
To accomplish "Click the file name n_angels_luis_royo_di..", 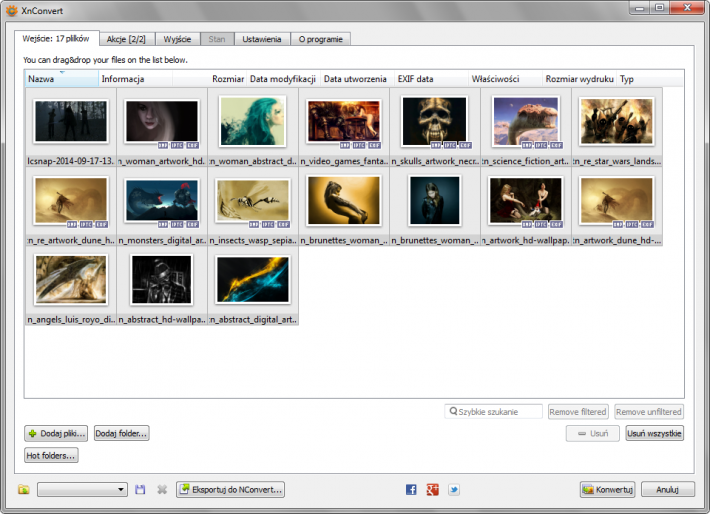I will 71,320.
